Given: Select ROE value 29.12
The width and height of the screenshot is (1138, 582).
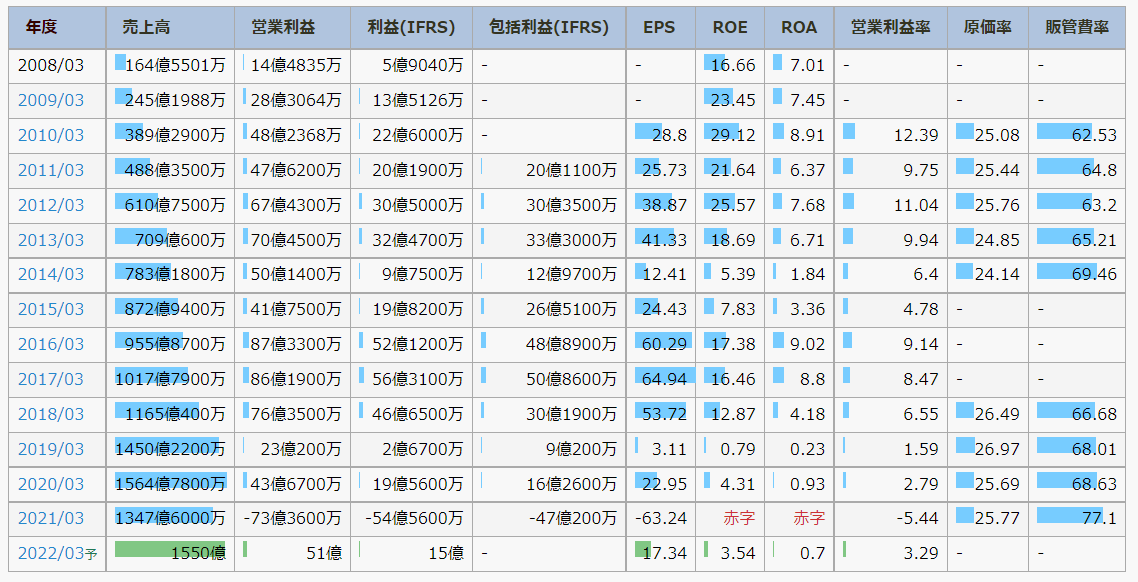Looking at the screenshot, I should coord(734,135).
